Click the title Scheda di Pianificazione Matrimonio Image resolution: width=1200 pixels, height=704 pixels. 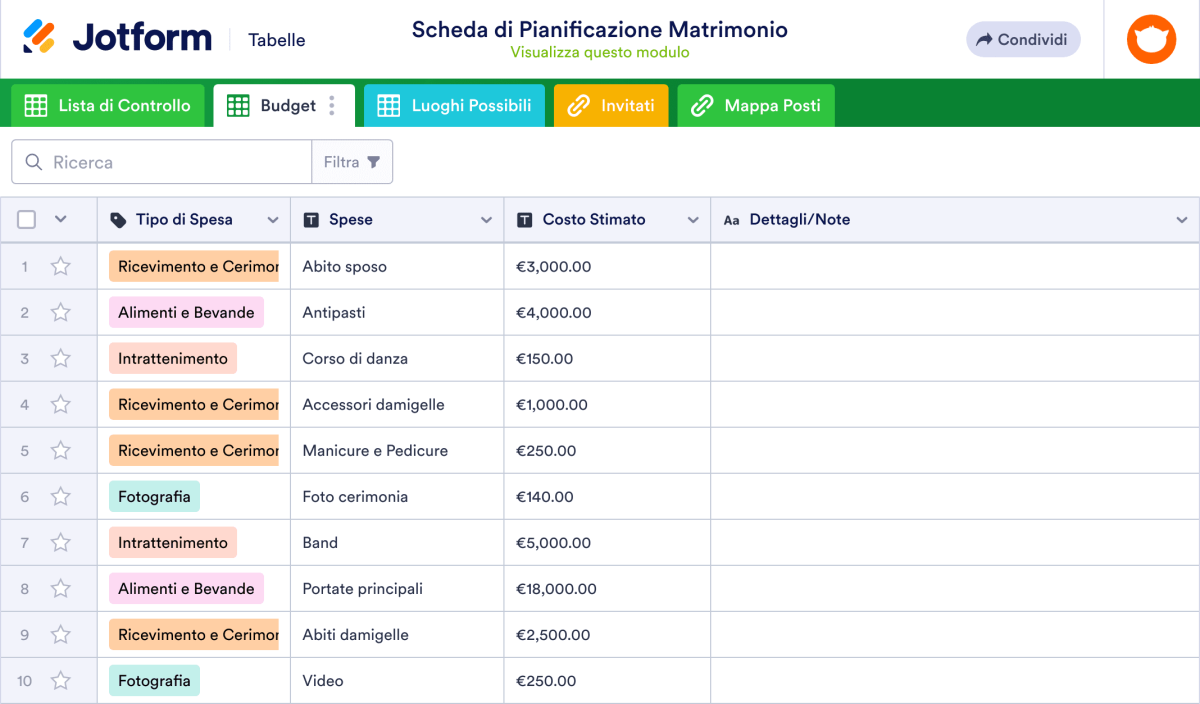[600, 29]
